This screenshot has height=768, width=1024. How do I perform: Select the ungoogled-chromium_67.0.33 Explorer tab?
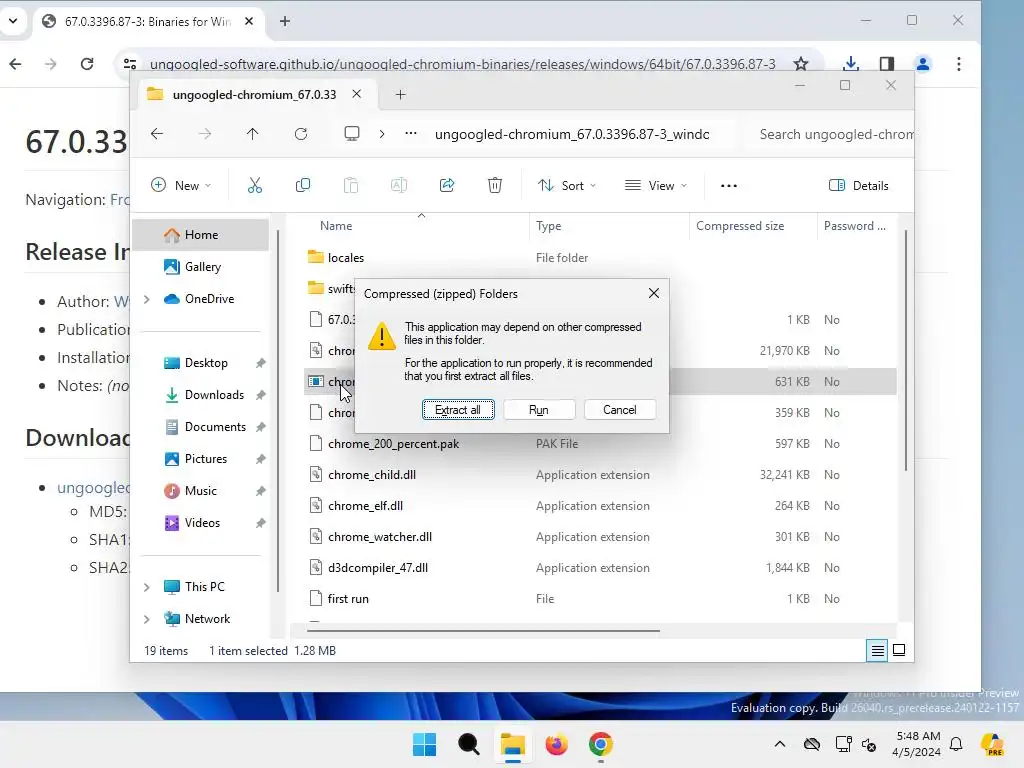[254, 95]
